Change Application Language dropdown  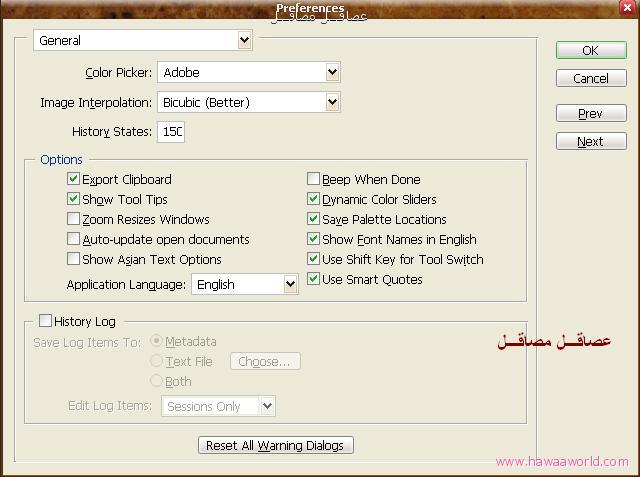click(x=244, y=284)
